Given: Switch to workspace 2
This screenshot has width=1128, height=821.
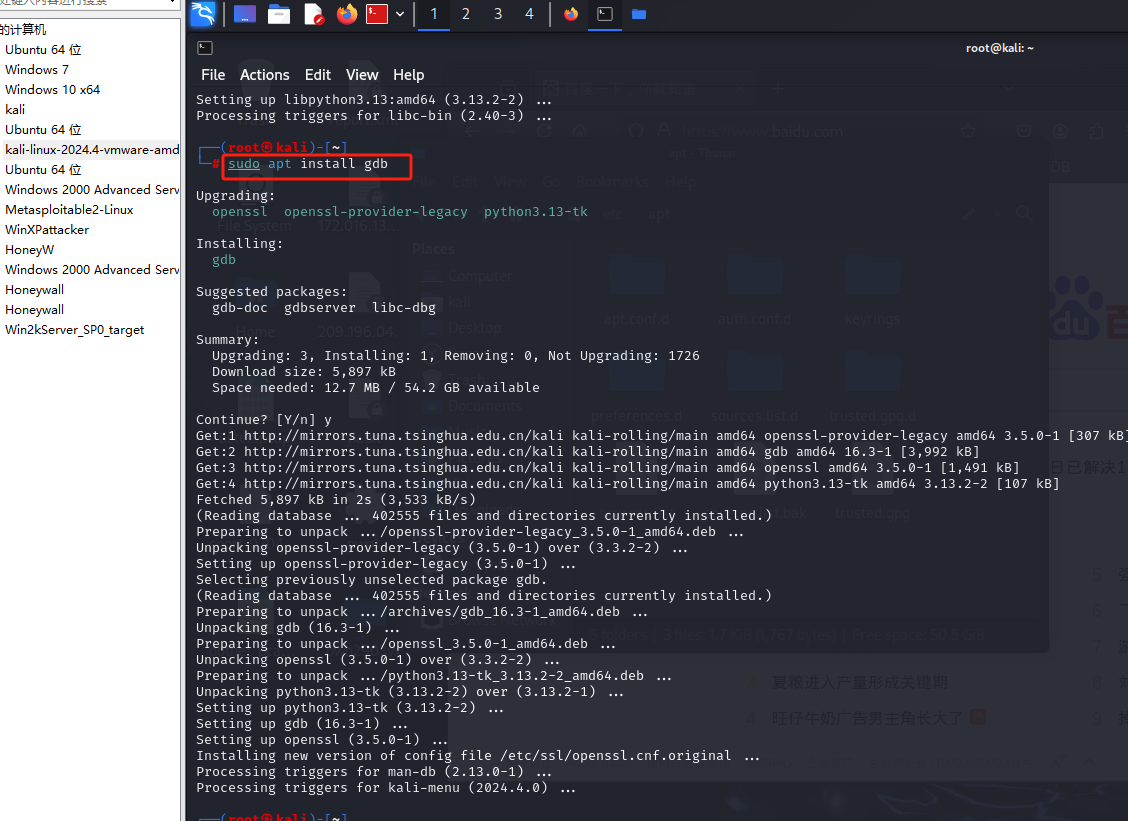Looking at the screenshot, I should [x=465, y=14].
